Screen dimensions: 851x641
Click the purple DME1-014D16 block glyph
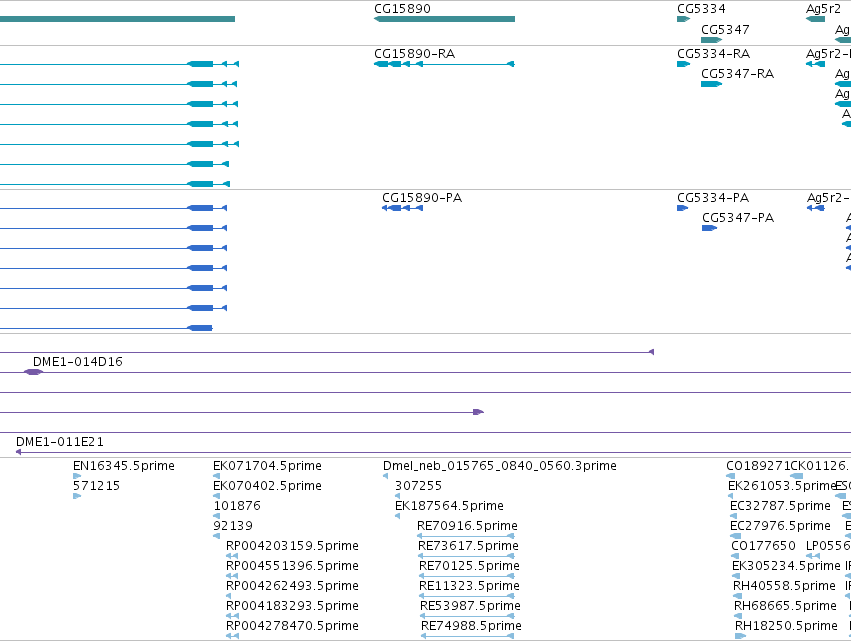pyautogui.click(x=33, y=372)
